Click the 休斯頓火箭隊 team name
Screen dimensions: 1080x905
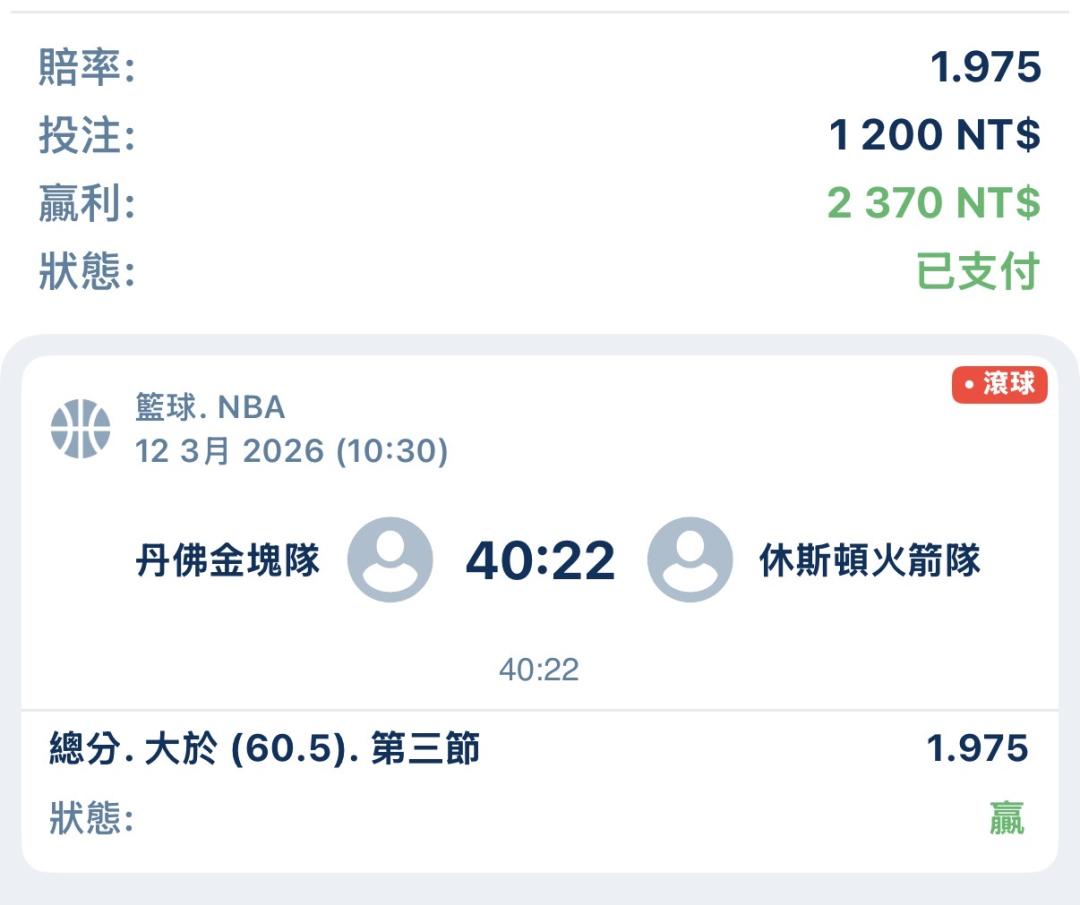tap(870, 561)
